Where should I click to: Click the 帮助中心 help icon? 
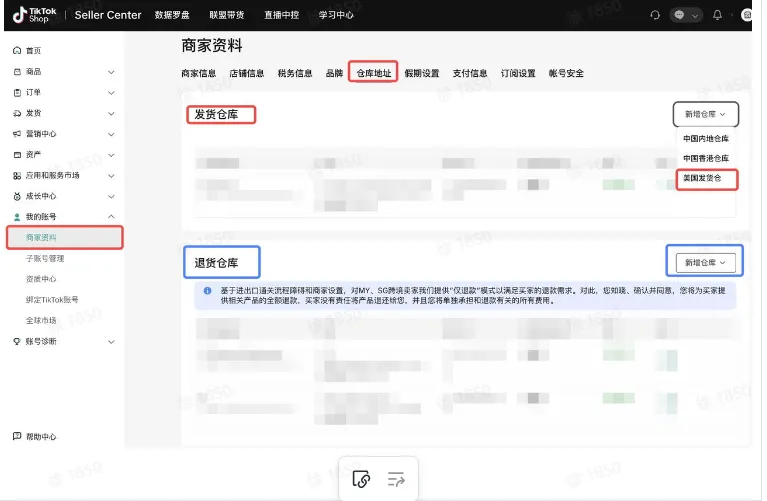point(17,436)
